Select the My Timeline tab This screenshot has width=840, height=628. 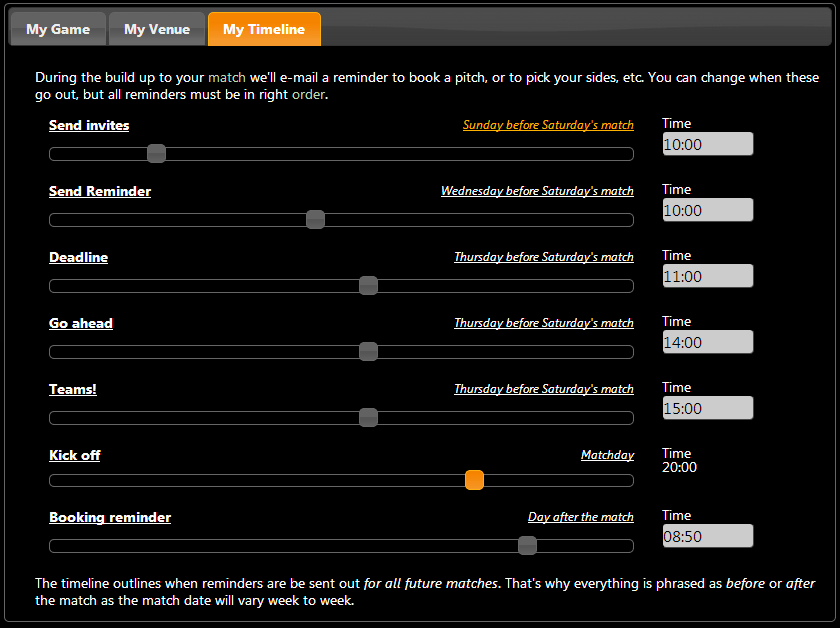[264, 29]
